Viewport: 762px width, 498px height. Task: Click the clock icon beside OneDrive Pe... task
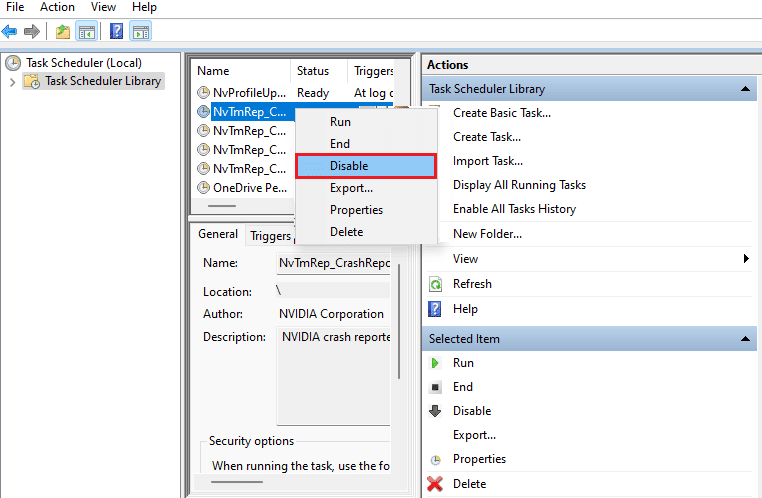tap(203, 188)
